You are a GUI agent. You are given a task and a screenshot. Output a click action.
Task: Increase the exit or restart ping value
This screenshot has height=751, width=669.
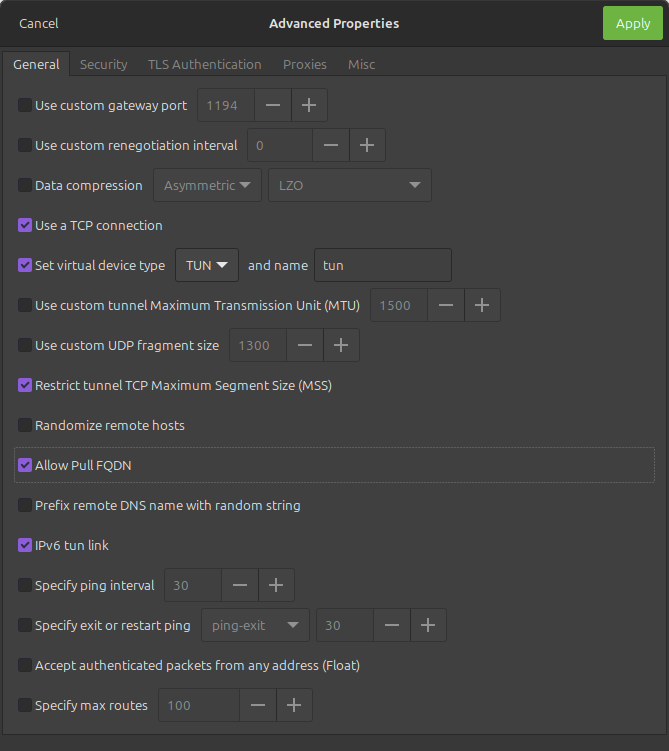coord(428,625)
